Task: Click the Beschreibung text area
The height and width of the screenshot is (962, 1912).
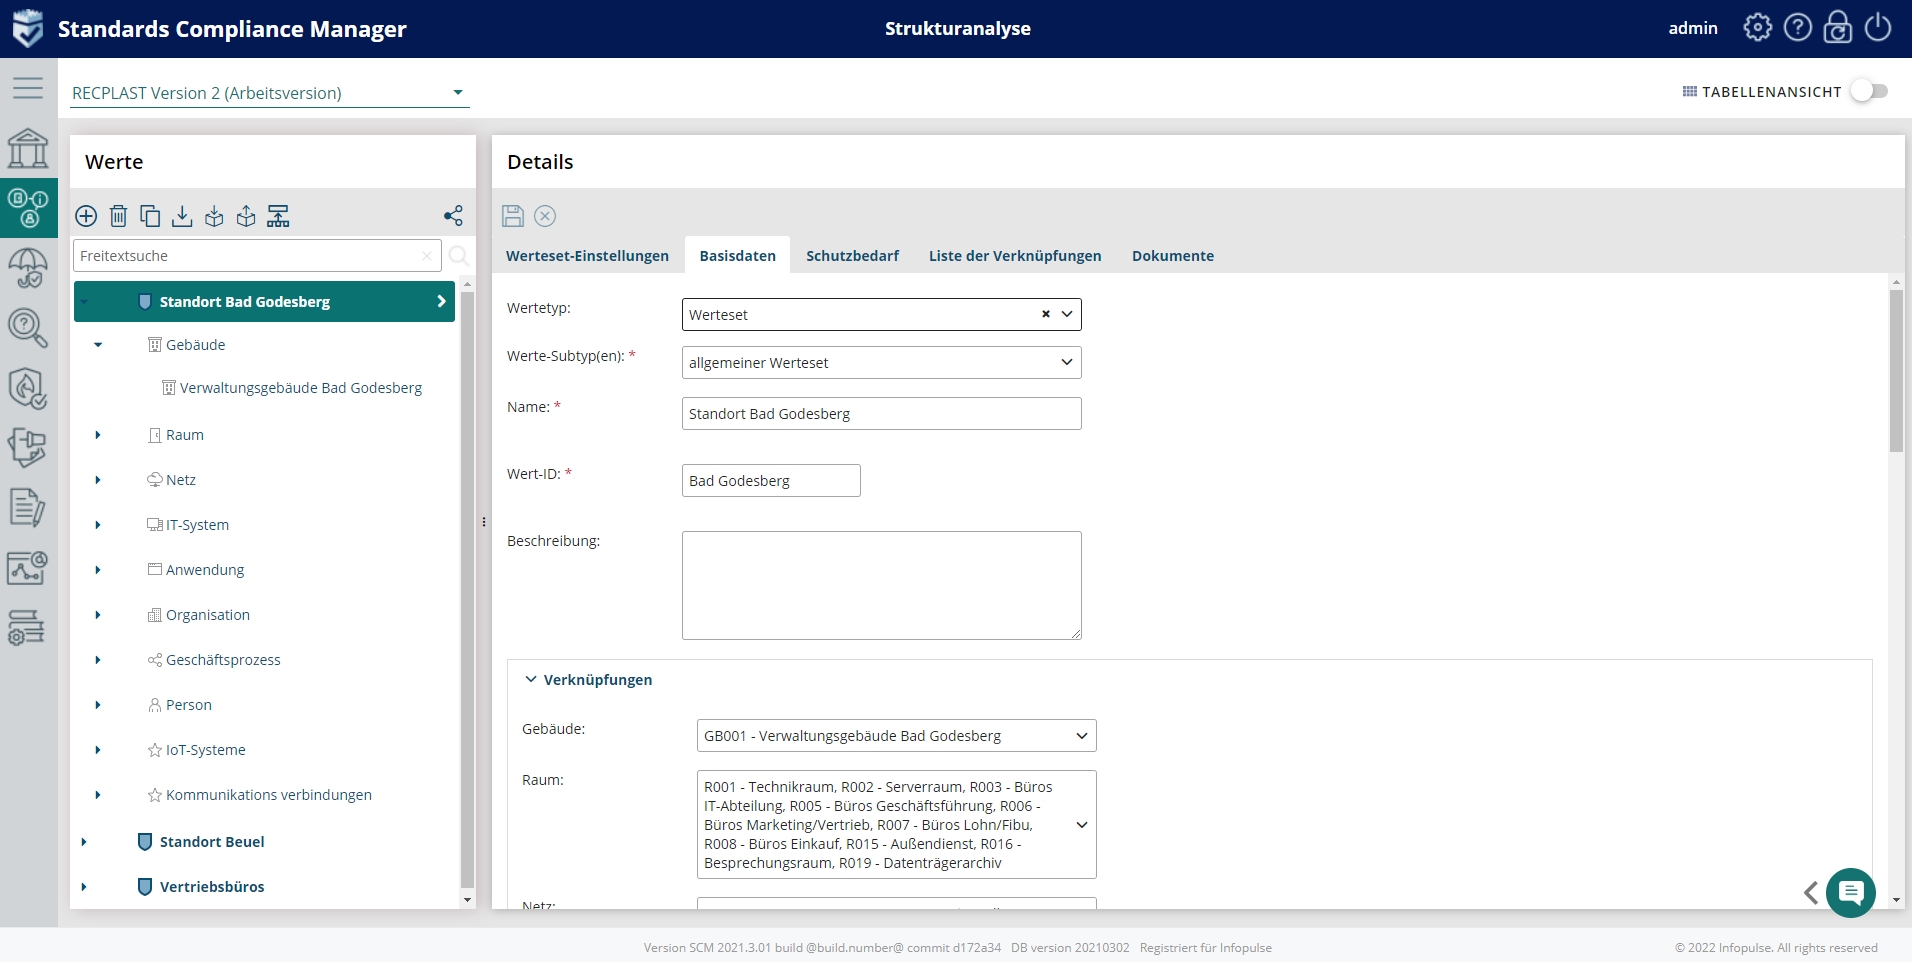Action: click(881, 585)
